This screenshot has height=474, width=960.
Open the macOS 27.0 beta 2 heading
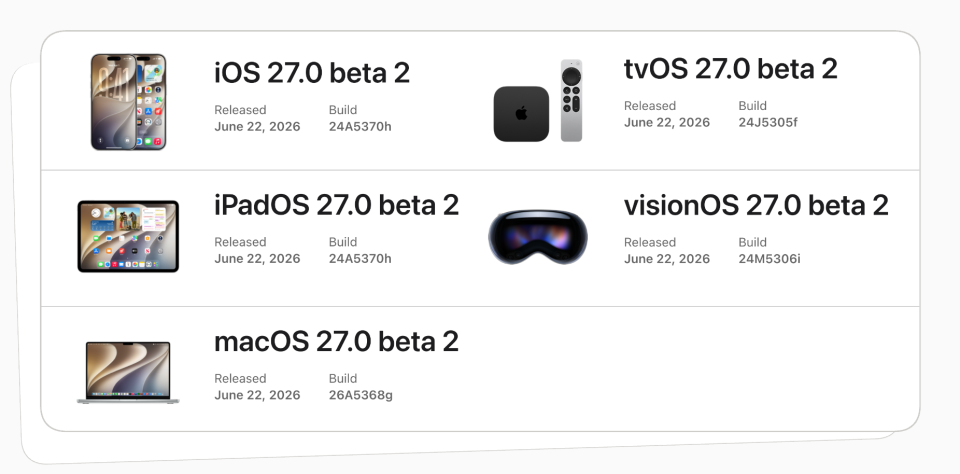pos(336,341)
